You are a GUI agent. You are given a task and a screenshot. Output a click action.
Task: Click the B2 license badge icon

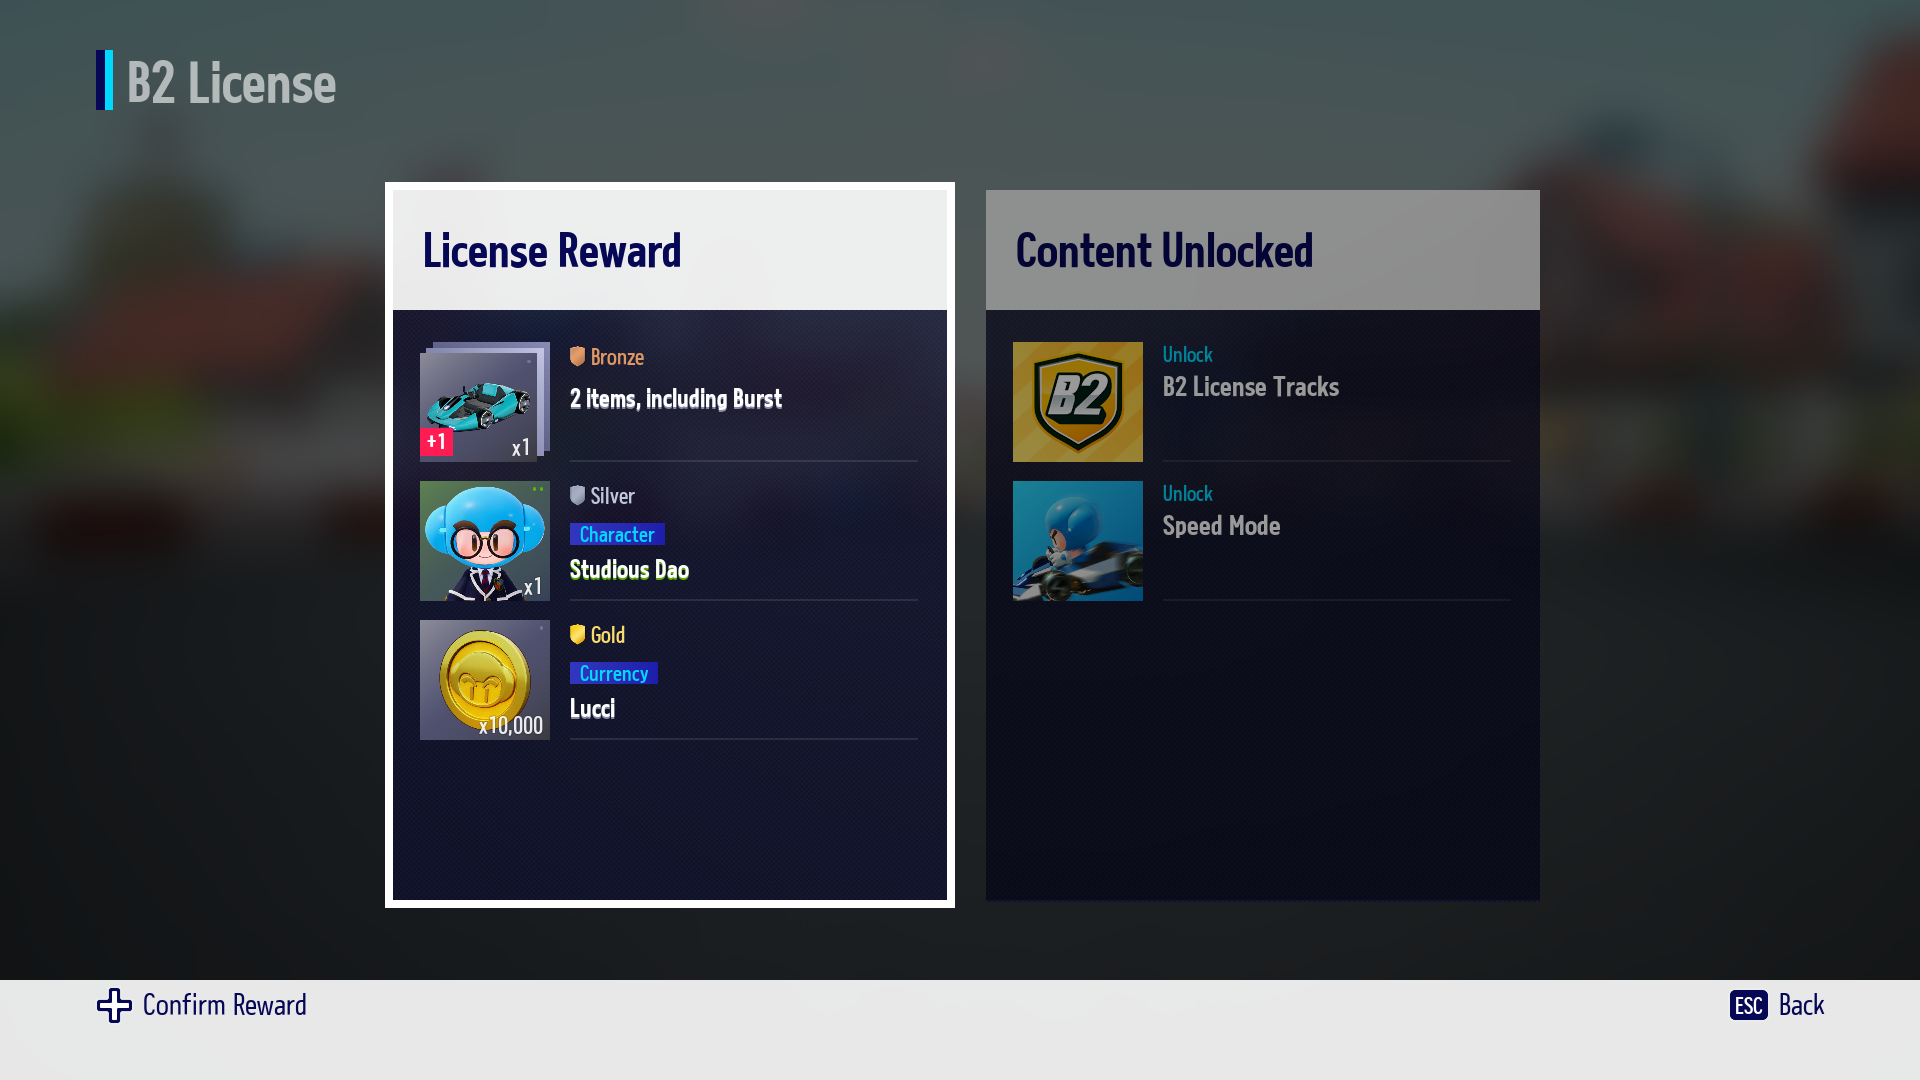click(1078, 402)
